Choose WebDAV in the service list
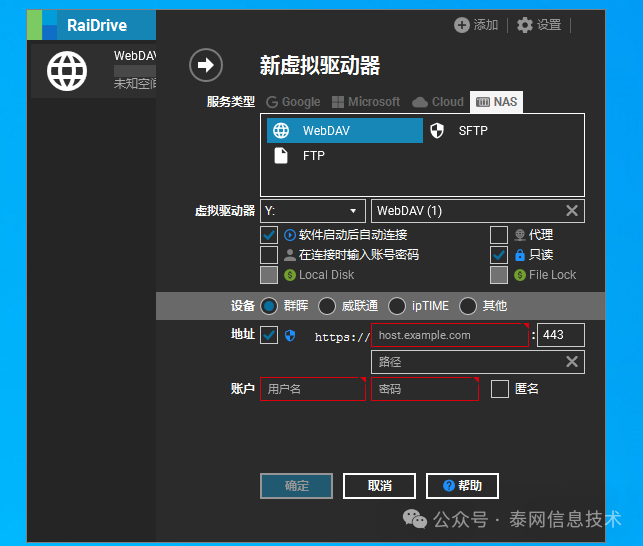The image size is (643, 546). pyautogui.click(x=345, y=131)
